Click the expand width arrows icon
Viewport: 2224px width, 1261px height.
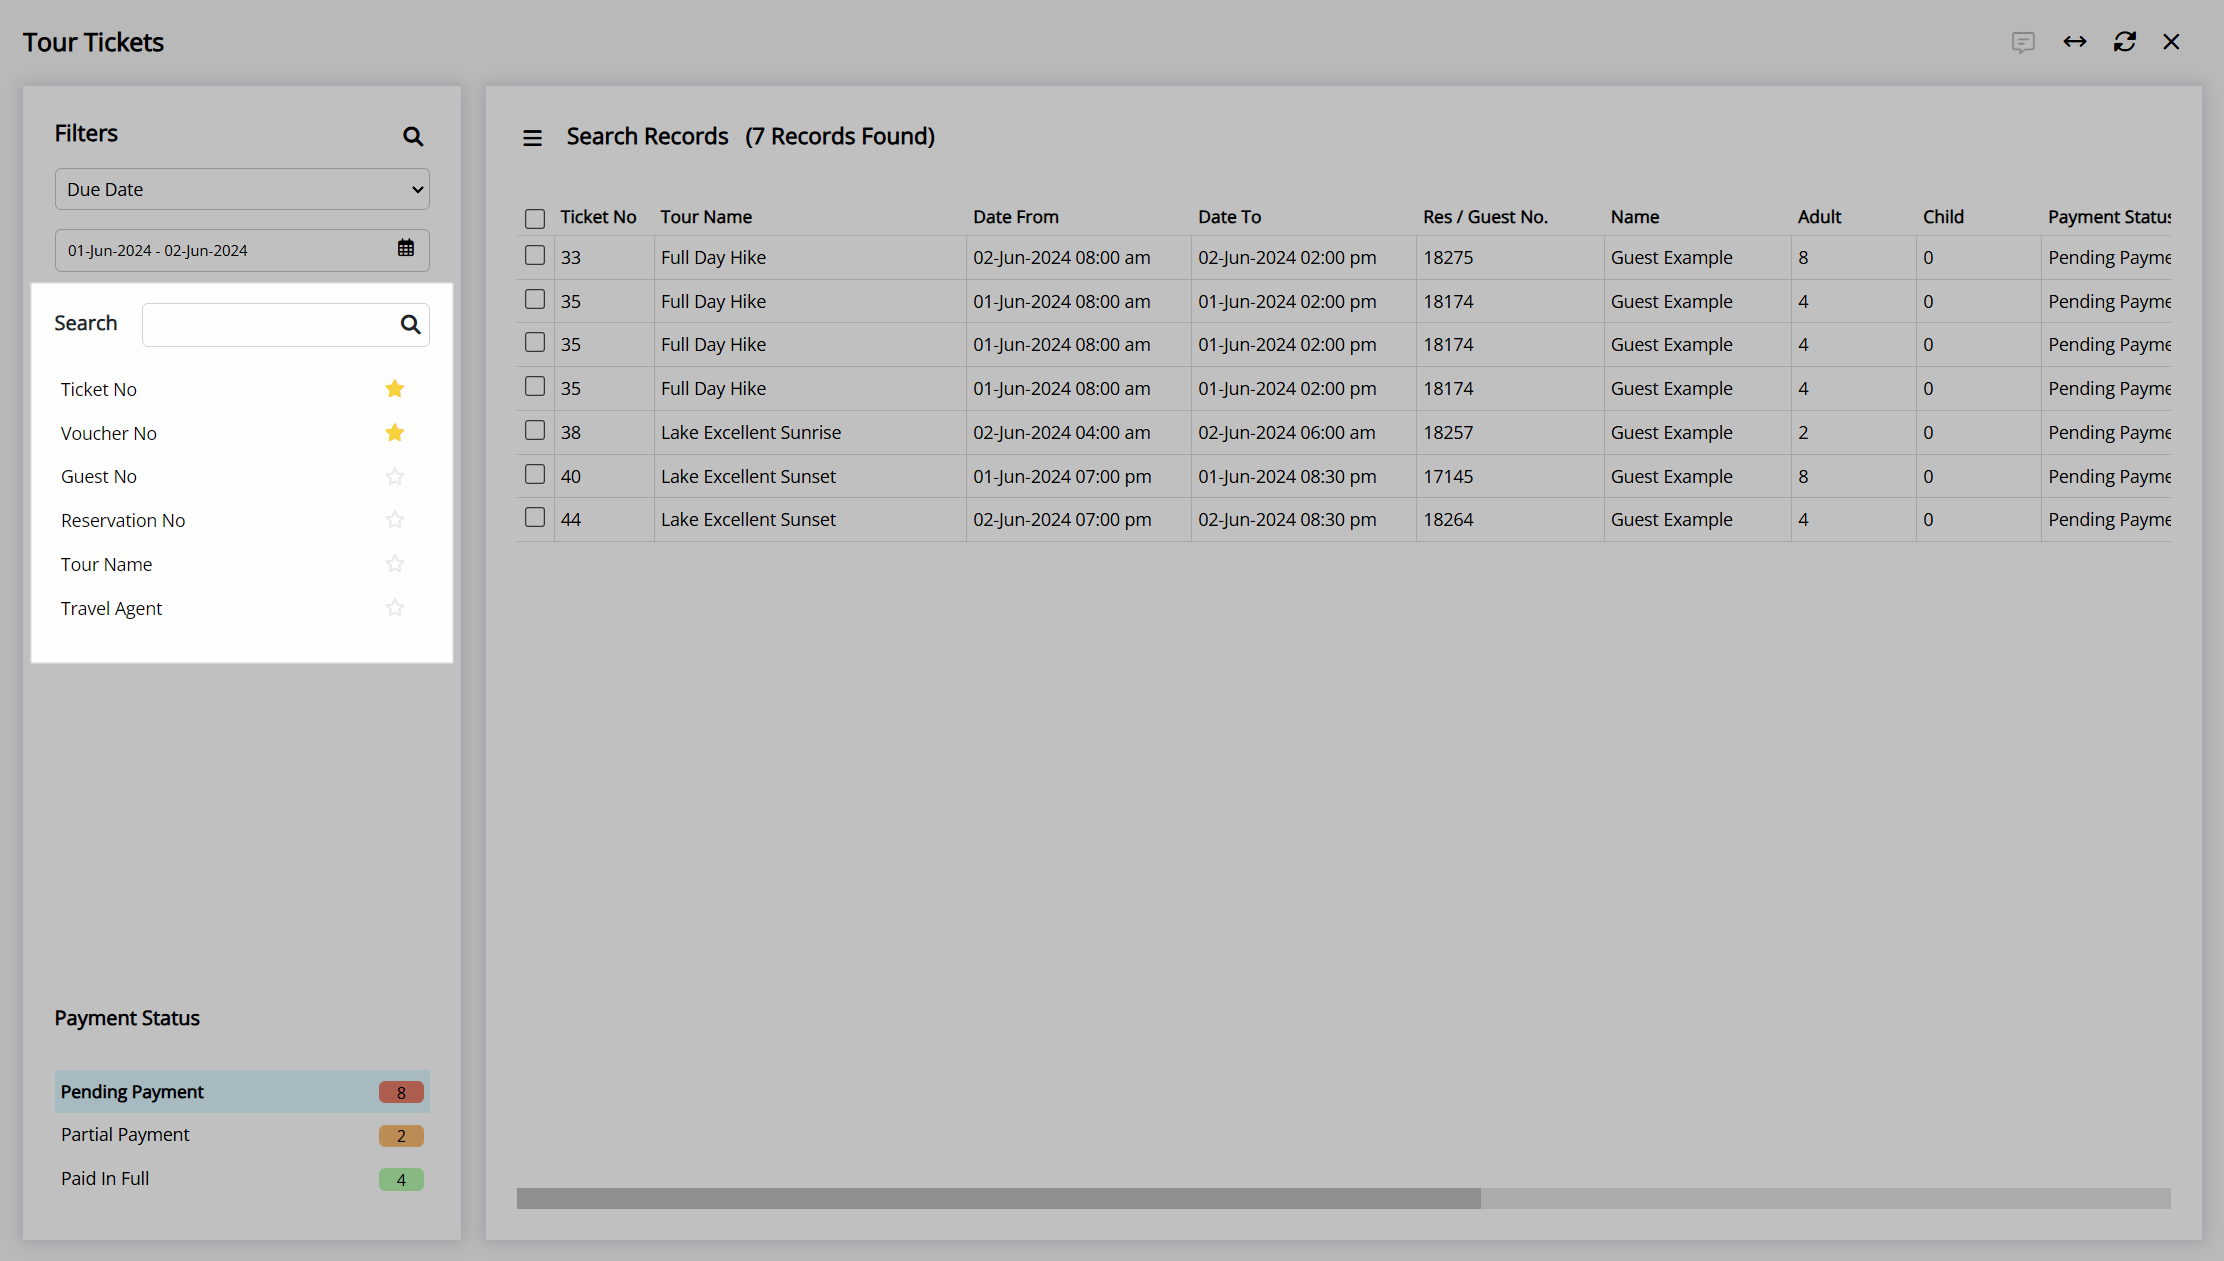coord(2075,41)
